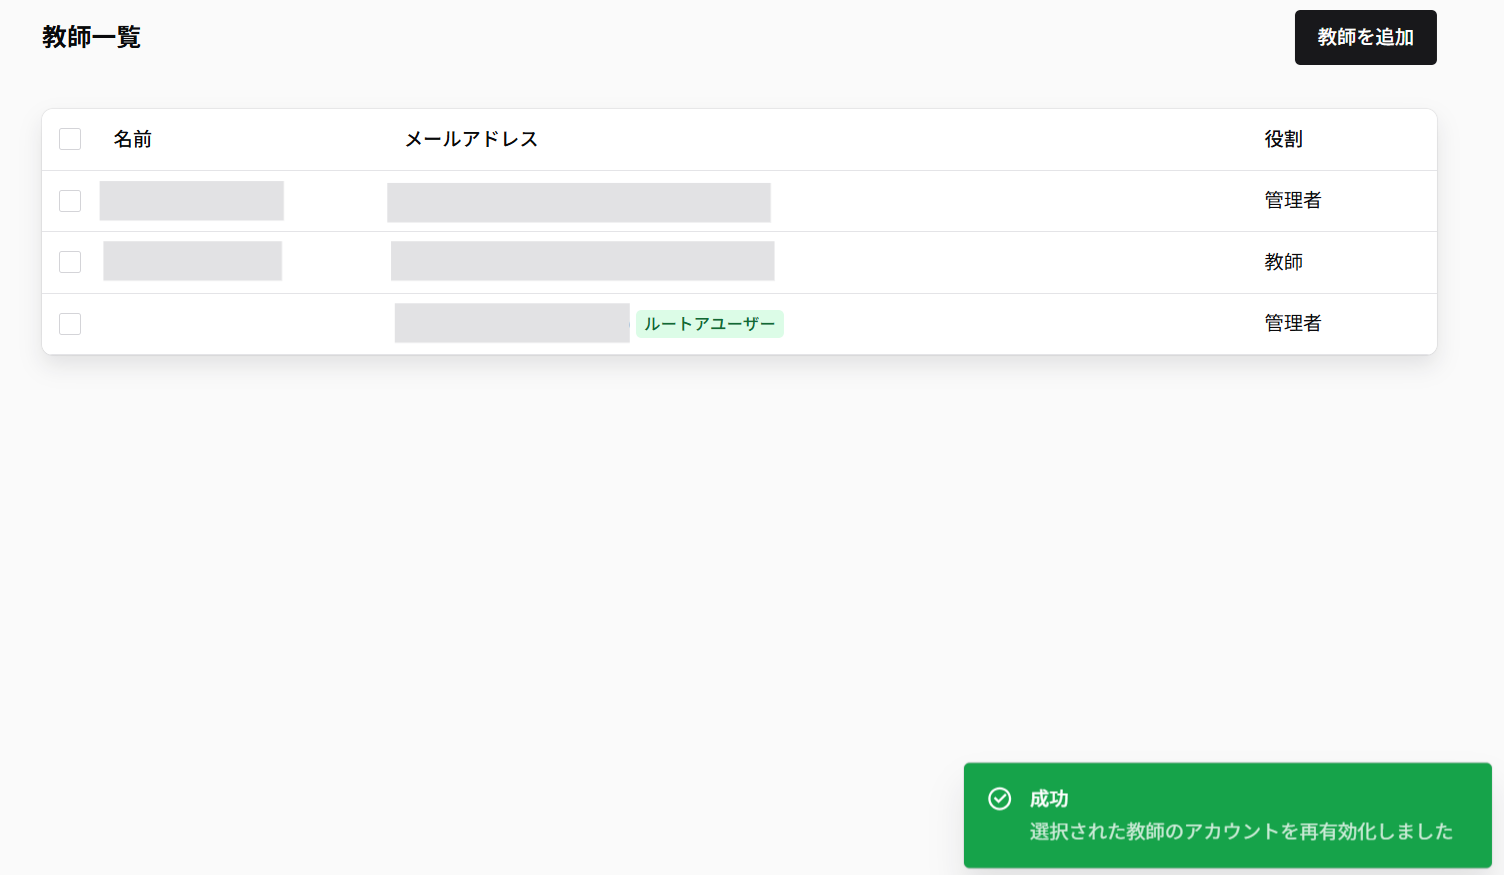Image resolution: width=1504 pixels, height=875 pixels.
Task: Check the checkbox on the root user row
Action: (69, 323)
